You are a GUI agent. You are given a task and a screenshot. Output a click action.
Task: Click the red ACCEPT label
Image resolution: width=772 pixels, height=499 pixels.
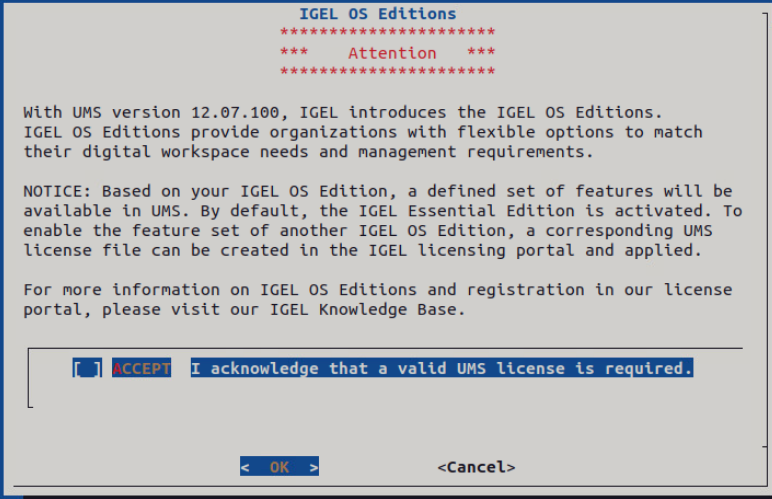(141, 369)
